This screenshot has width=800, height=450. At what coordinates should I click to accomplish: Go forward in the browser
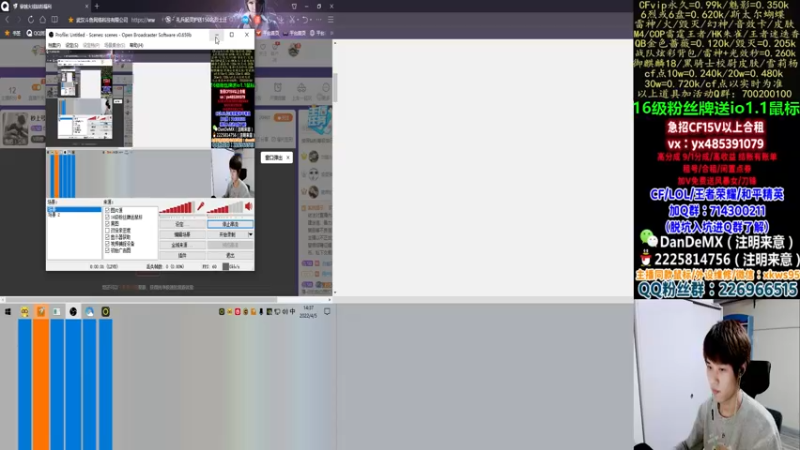18,20
